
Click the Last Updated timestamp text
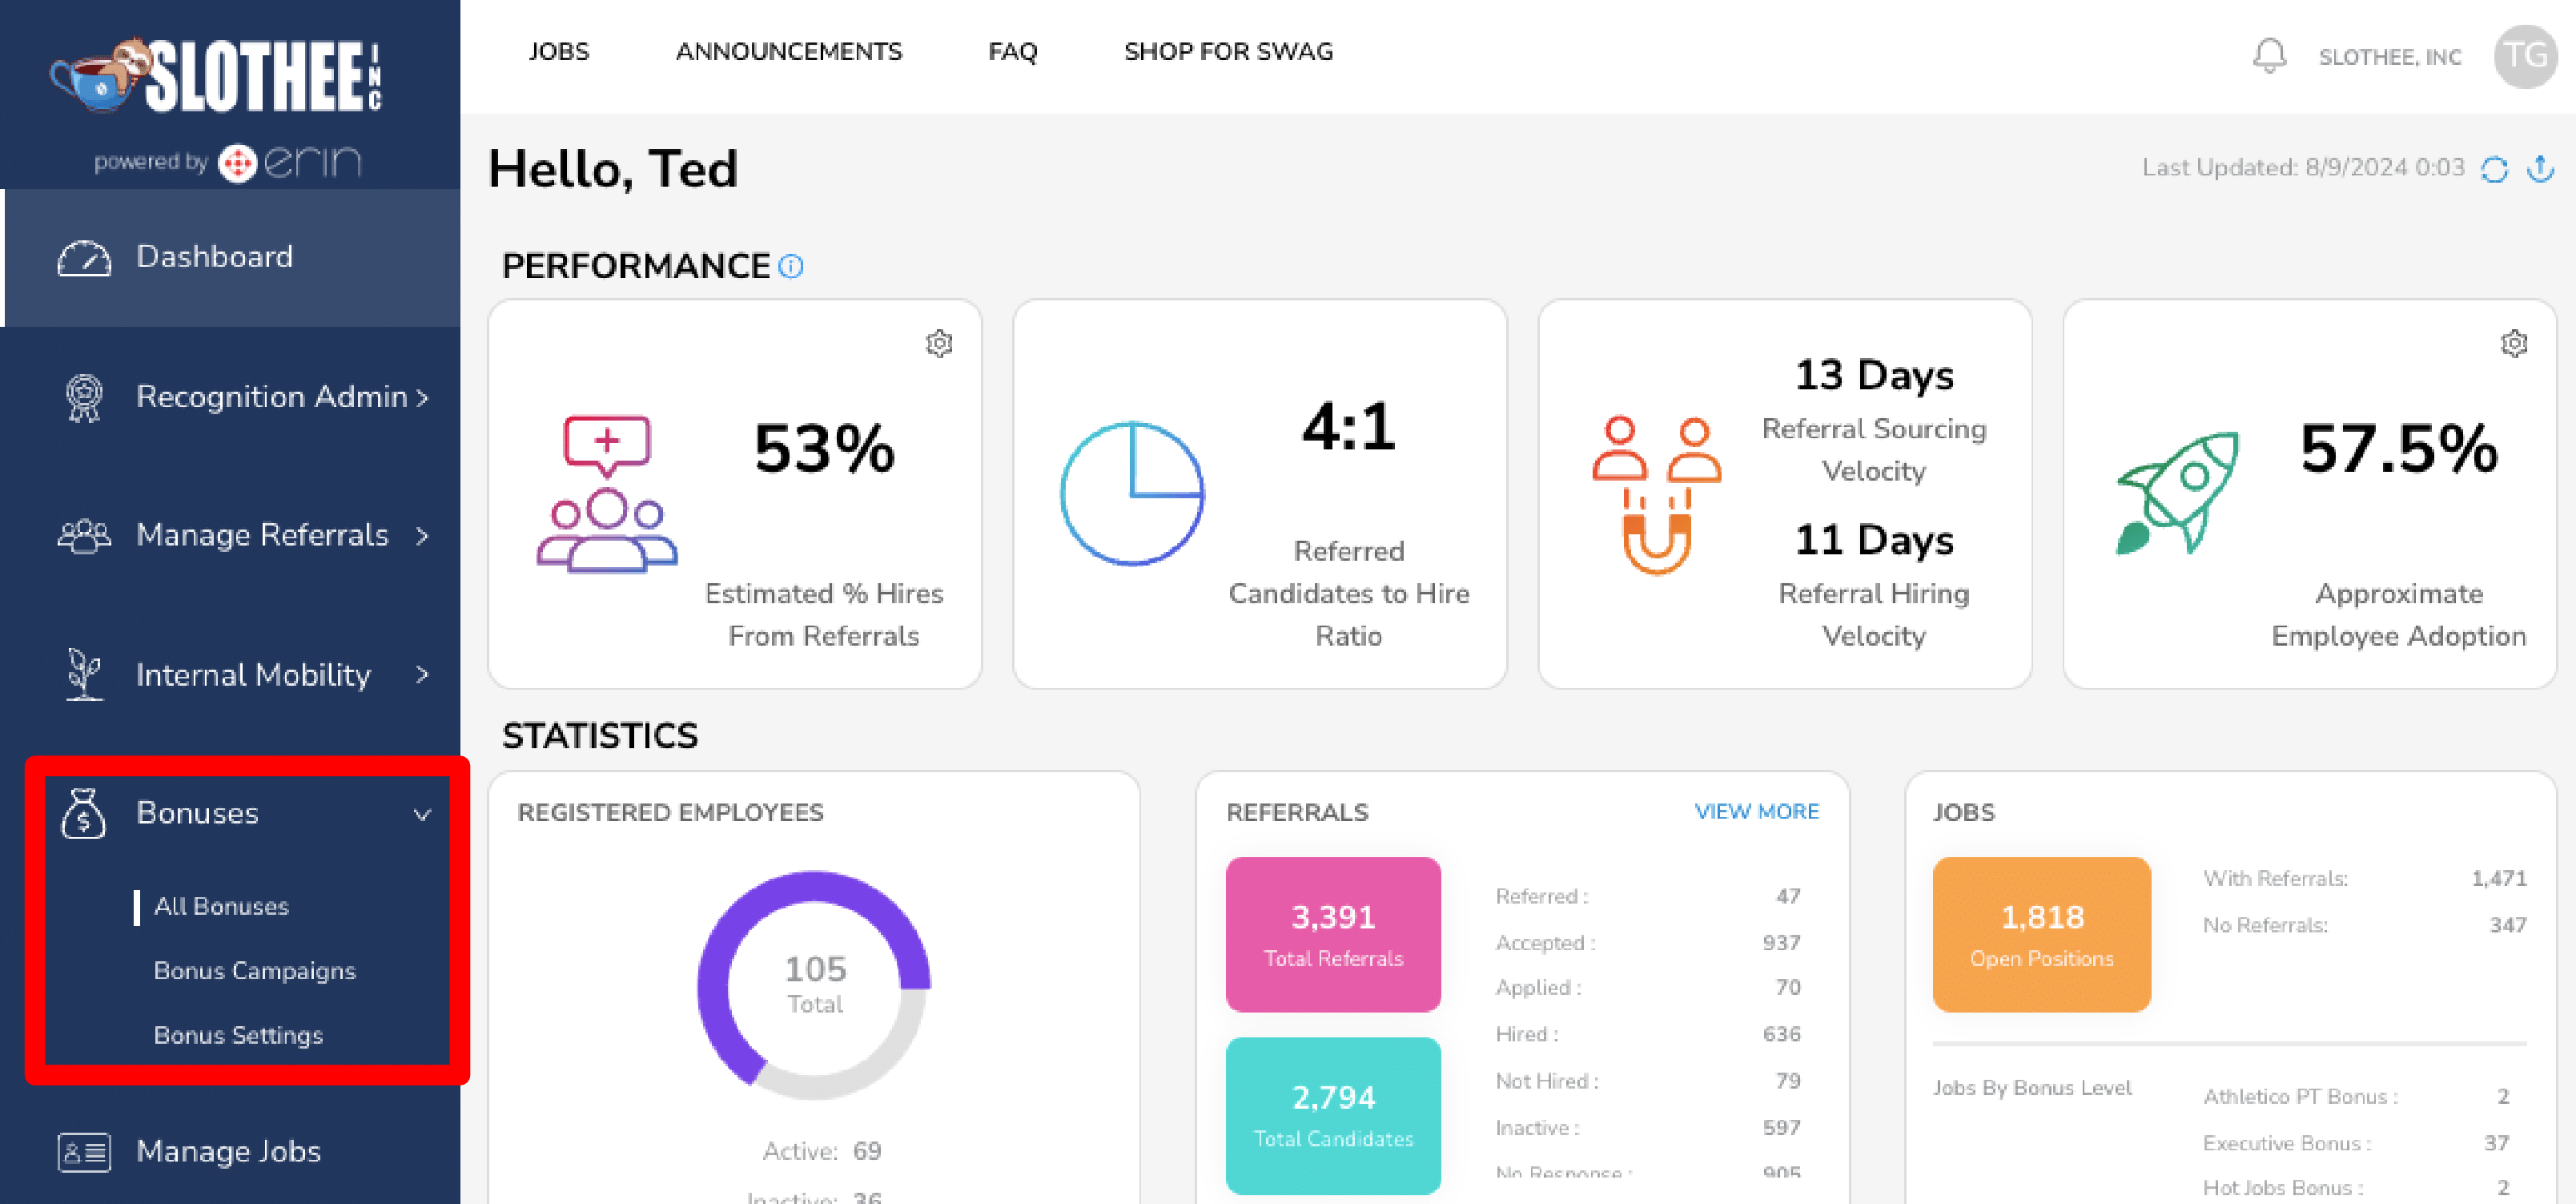[2302, 167]
